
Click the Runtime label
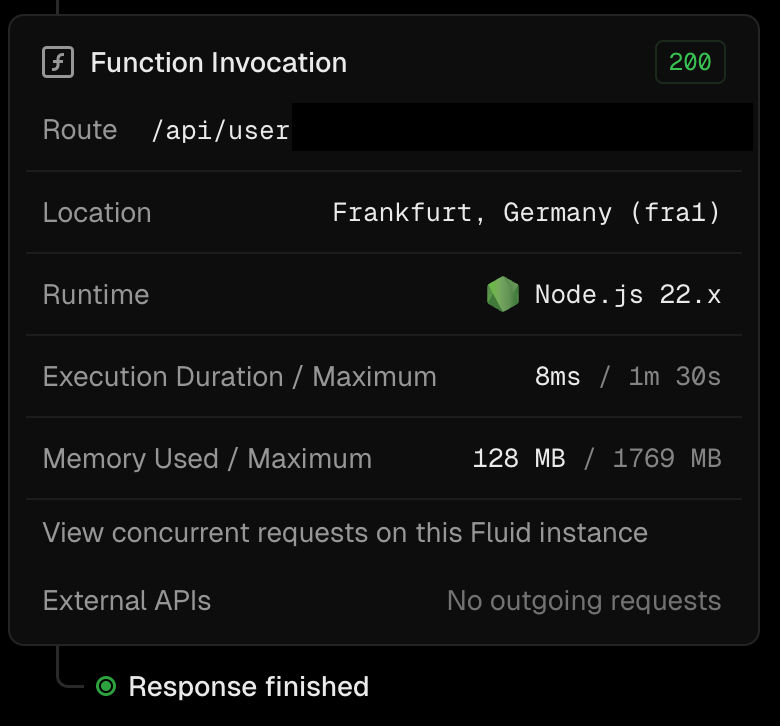pos(96,295)
